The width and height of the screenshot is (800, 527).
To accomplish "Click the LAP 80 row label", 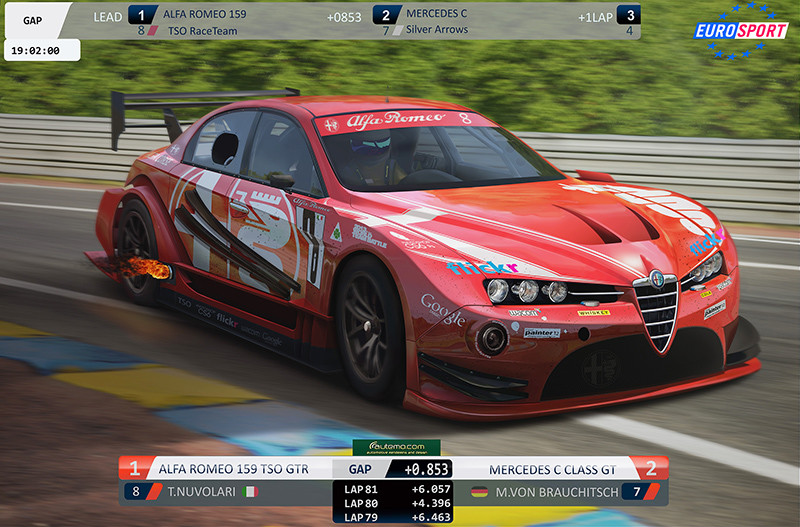I will pos(361,504).
